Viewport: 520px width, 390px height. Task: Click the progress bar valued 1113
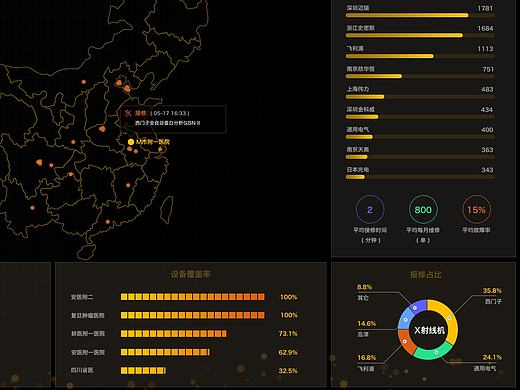click(x=420, y=56)
